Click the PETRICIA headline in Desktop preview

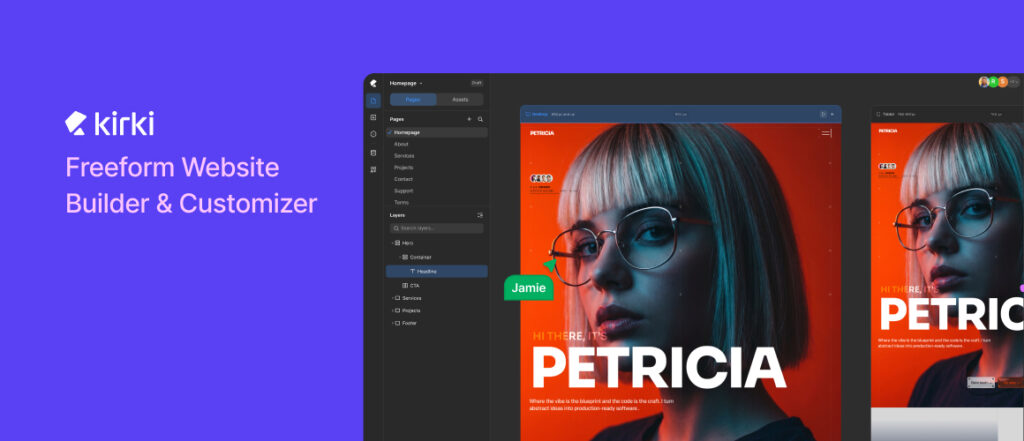click(x=659, y=368)
